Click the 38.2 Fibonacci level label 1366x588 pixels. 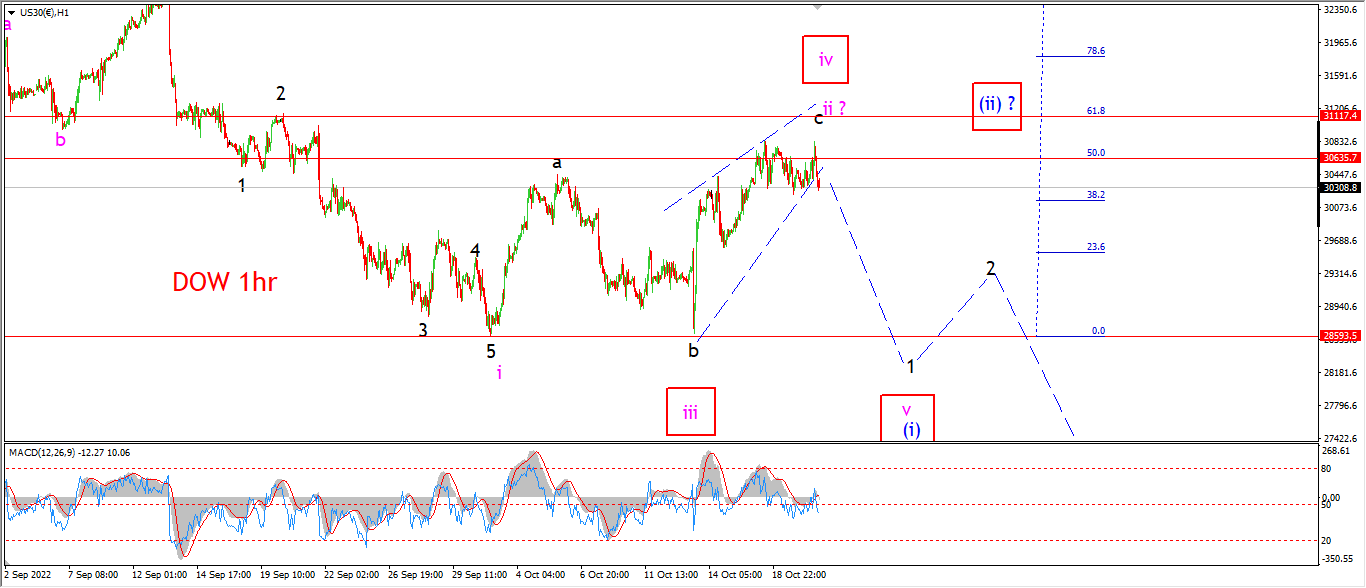tap(1096, 195)
